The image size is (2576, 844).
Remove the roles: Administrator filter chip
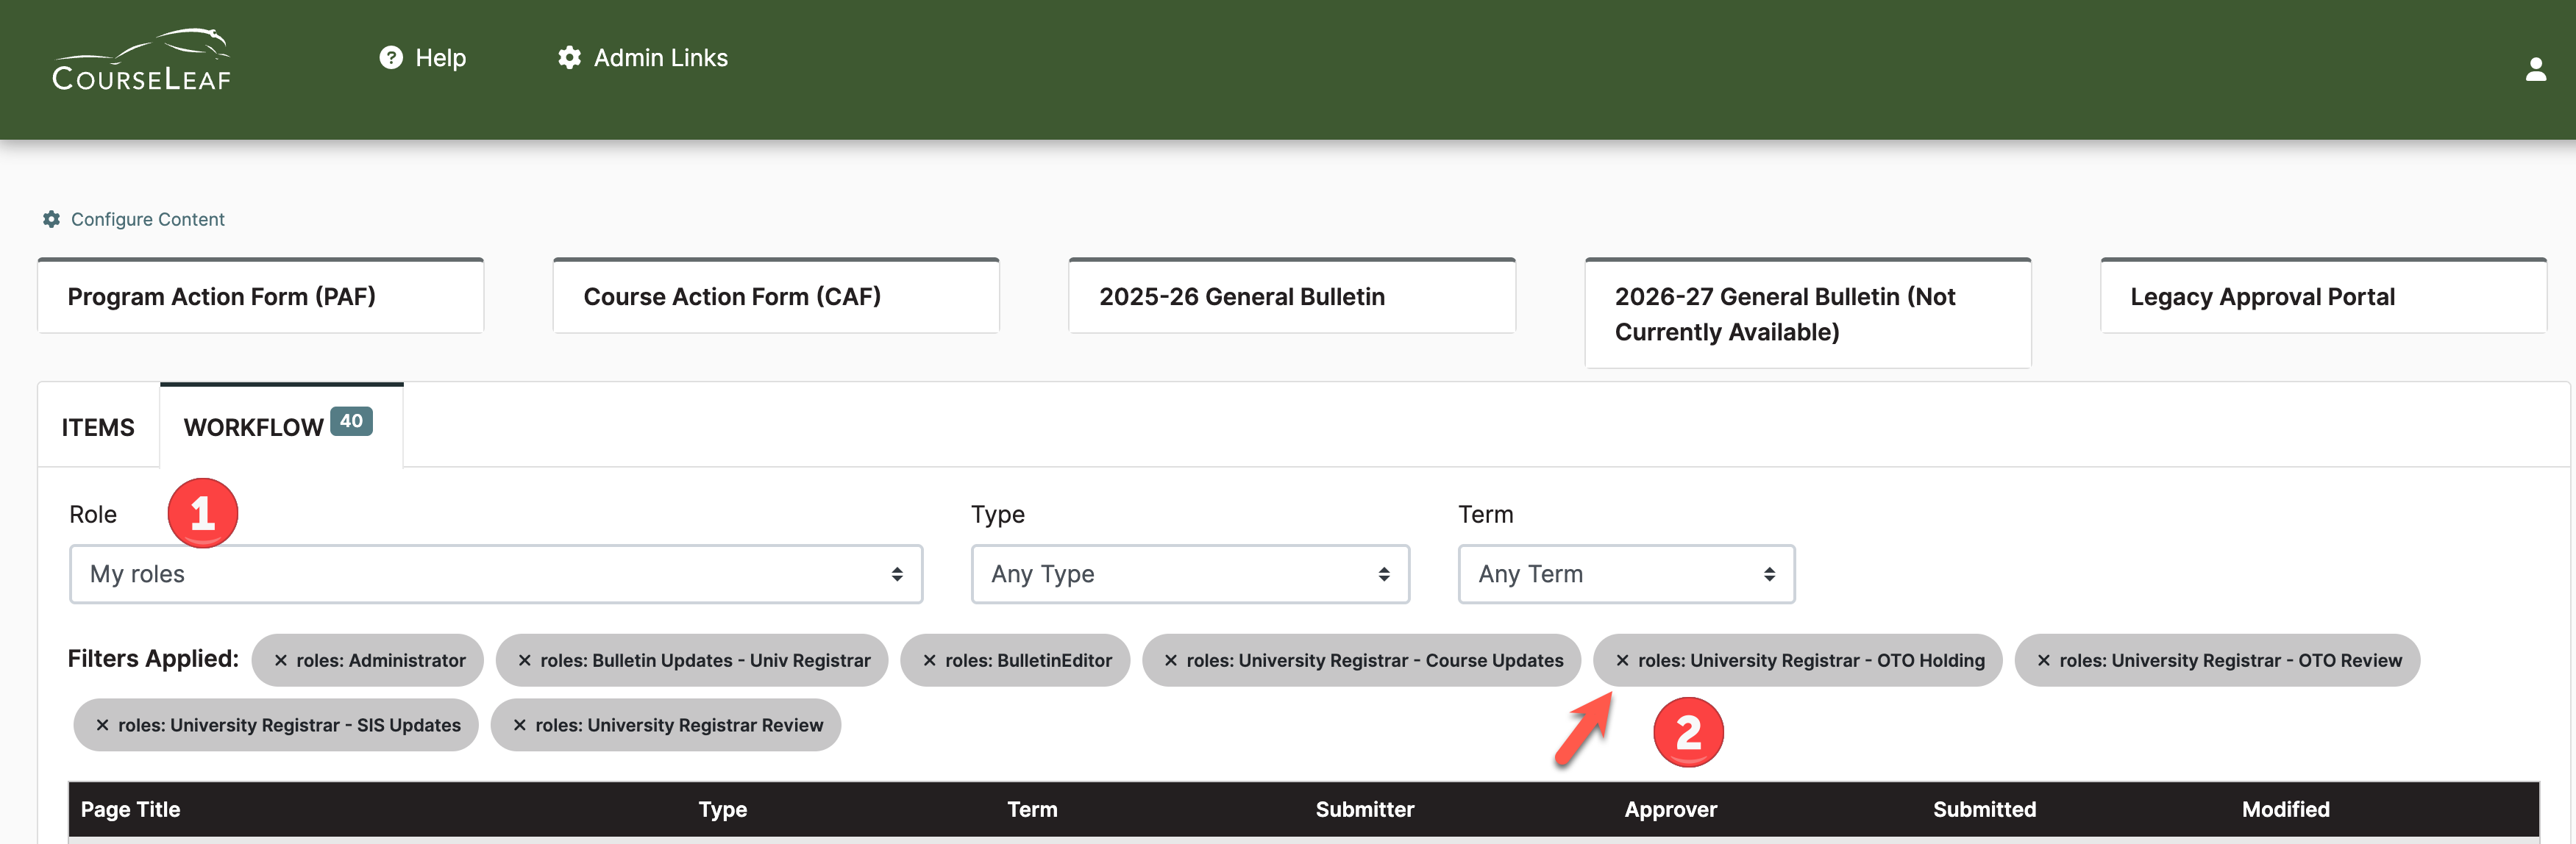point(281,660)
